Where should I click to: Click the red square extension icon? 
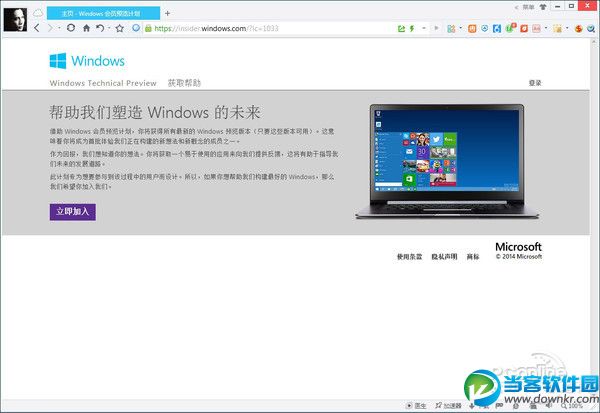(524, 29)
